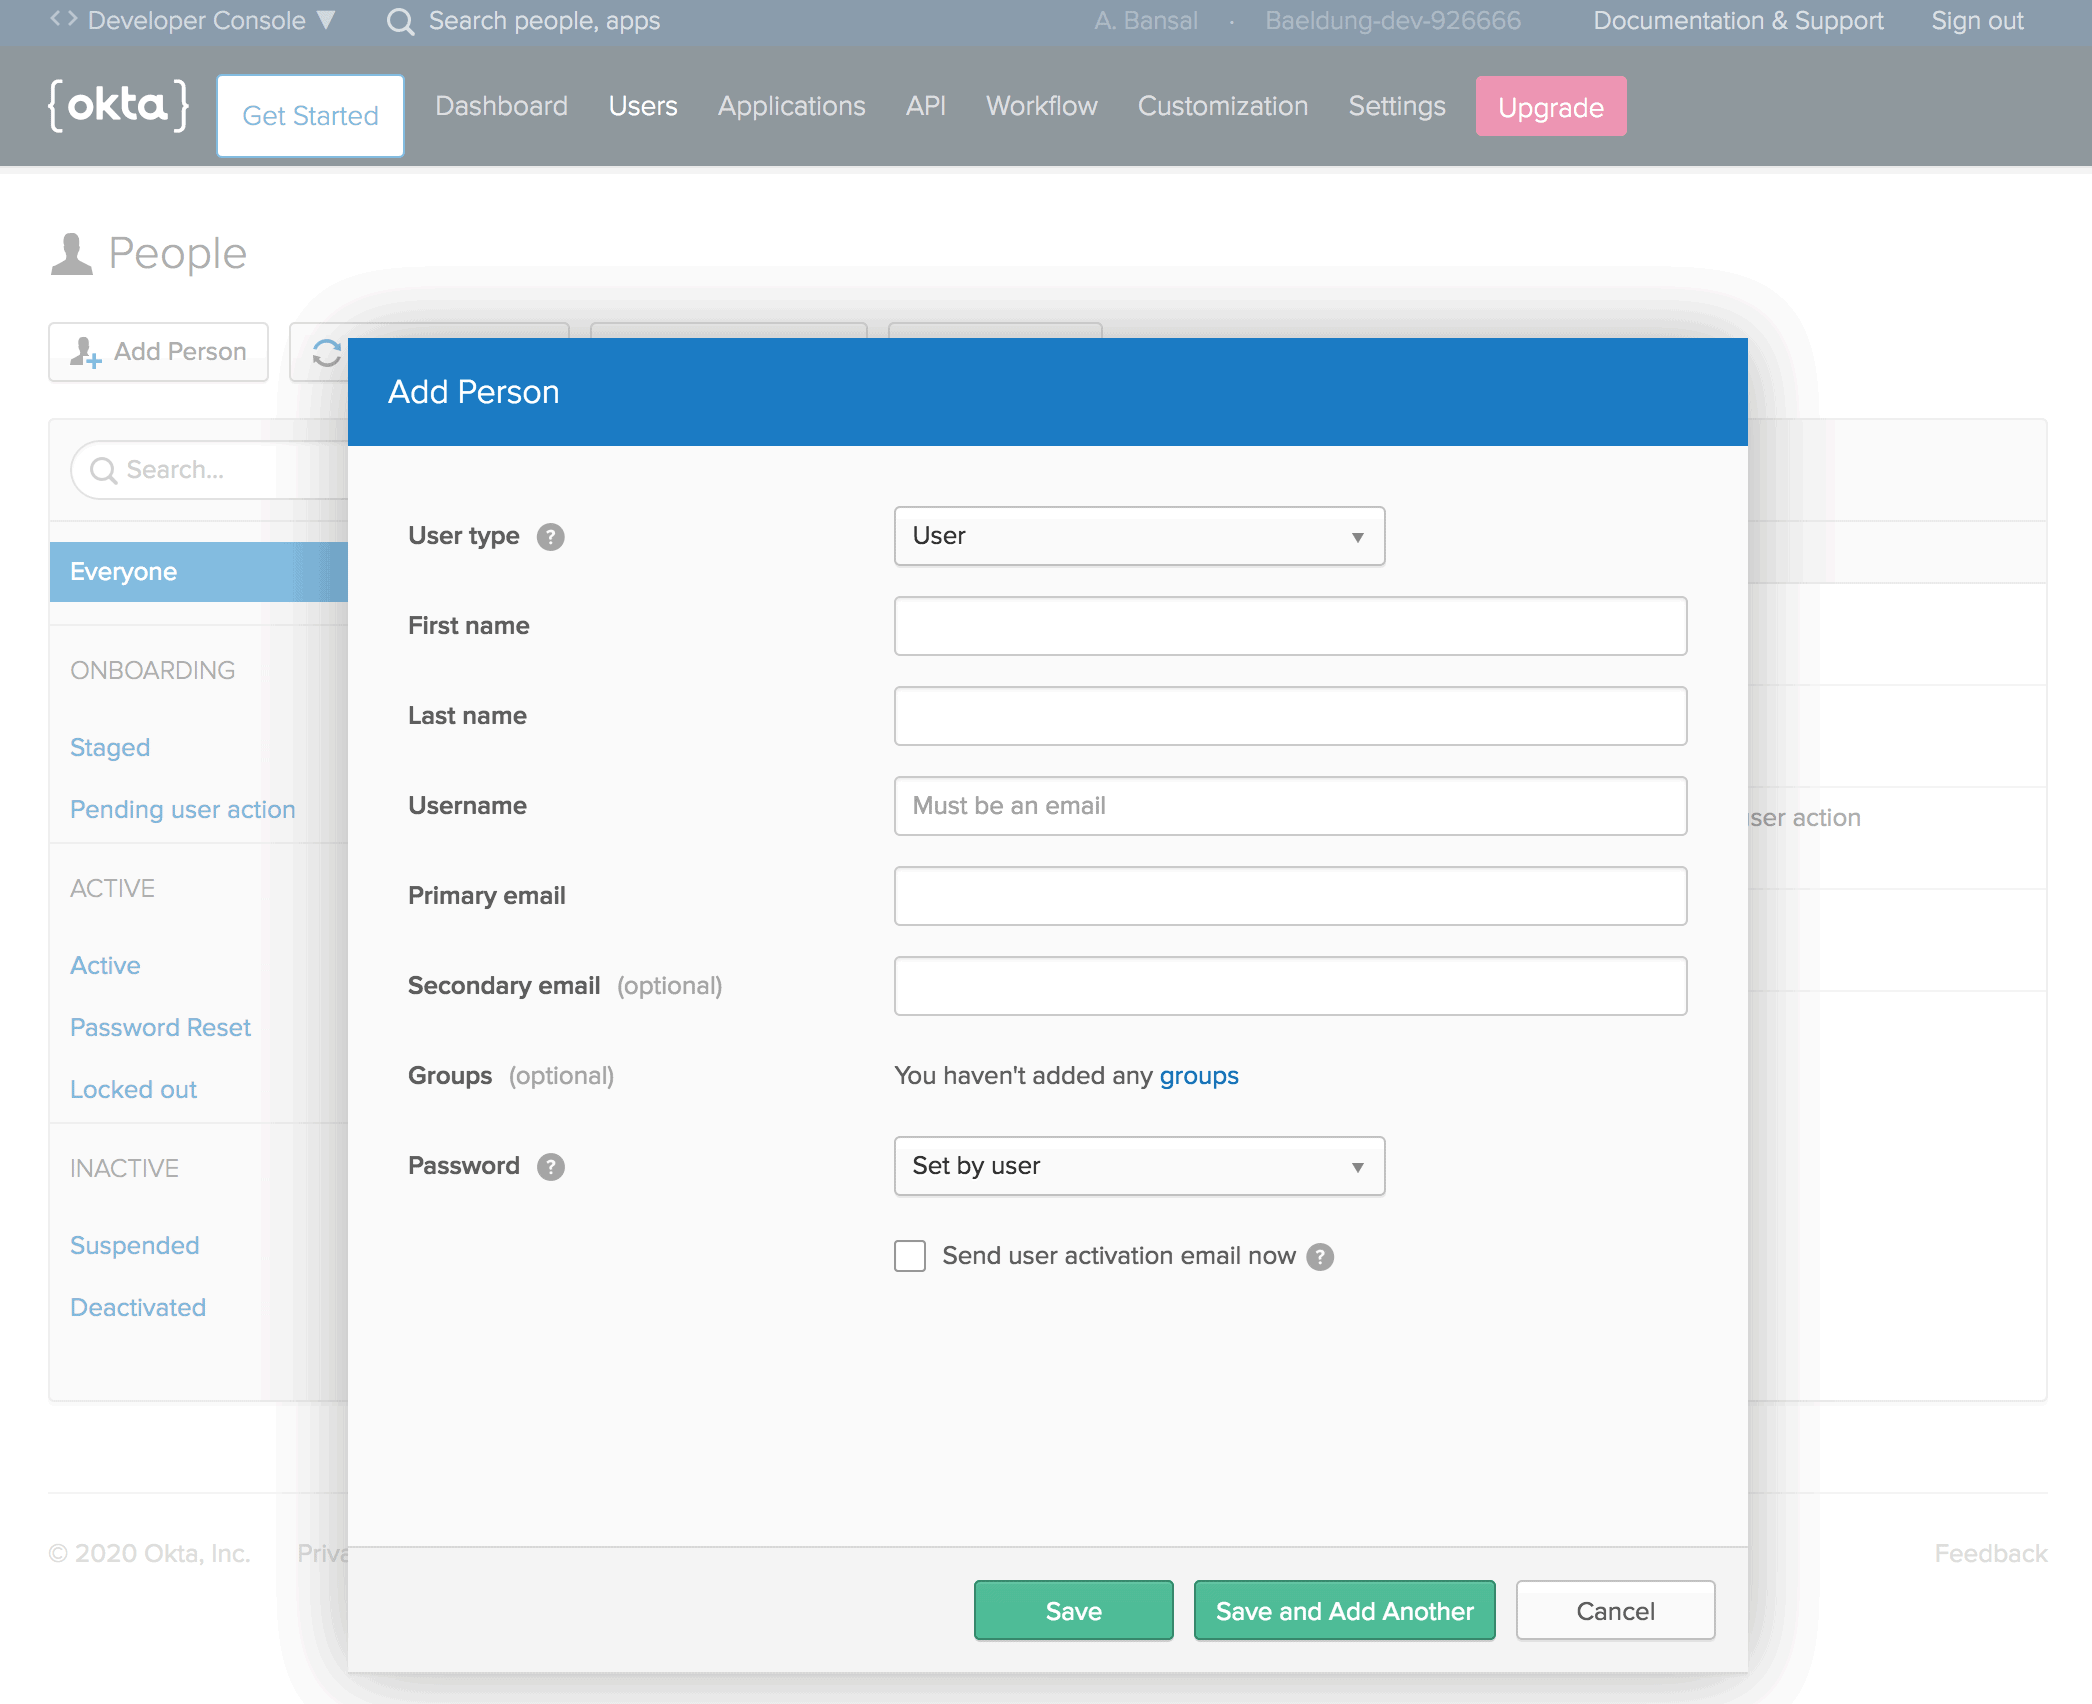The height and width of the screenshot is (1704, 2092).
Task: Click the Okta logo
Action: coord(119,105)
